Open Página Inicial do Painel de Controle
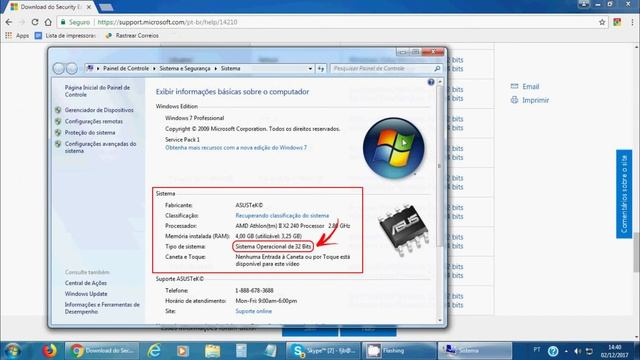Image resolution: width=640 pixels, height=360 pixels. point(97,91)
